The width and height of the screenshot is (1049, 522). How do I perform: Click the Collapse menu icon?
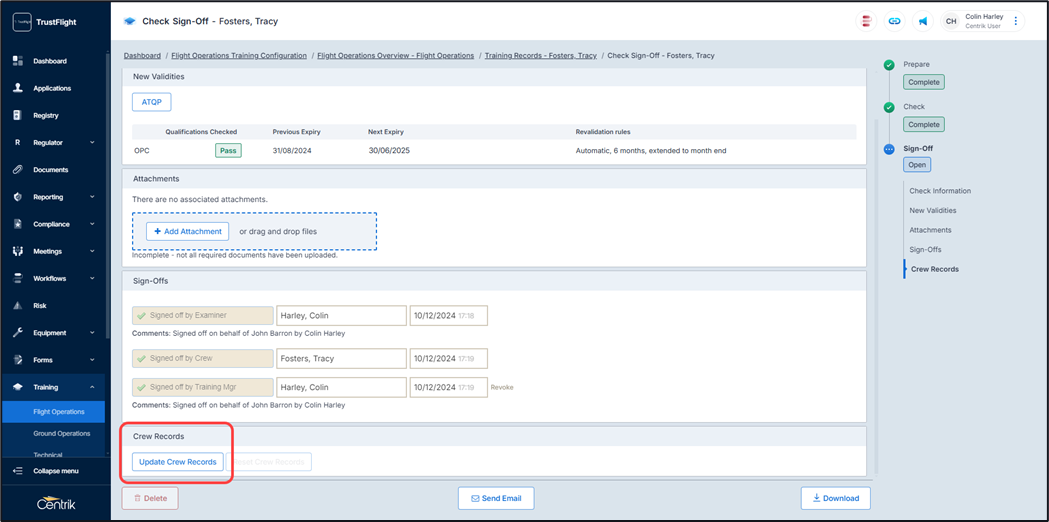coord(18,471)
